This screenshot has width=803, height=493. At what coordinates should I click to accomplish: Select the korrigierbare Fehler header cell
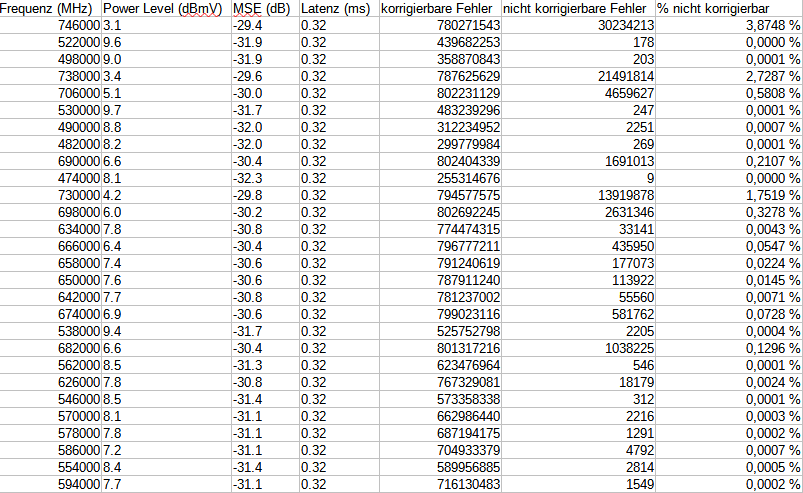click(440, 9)
